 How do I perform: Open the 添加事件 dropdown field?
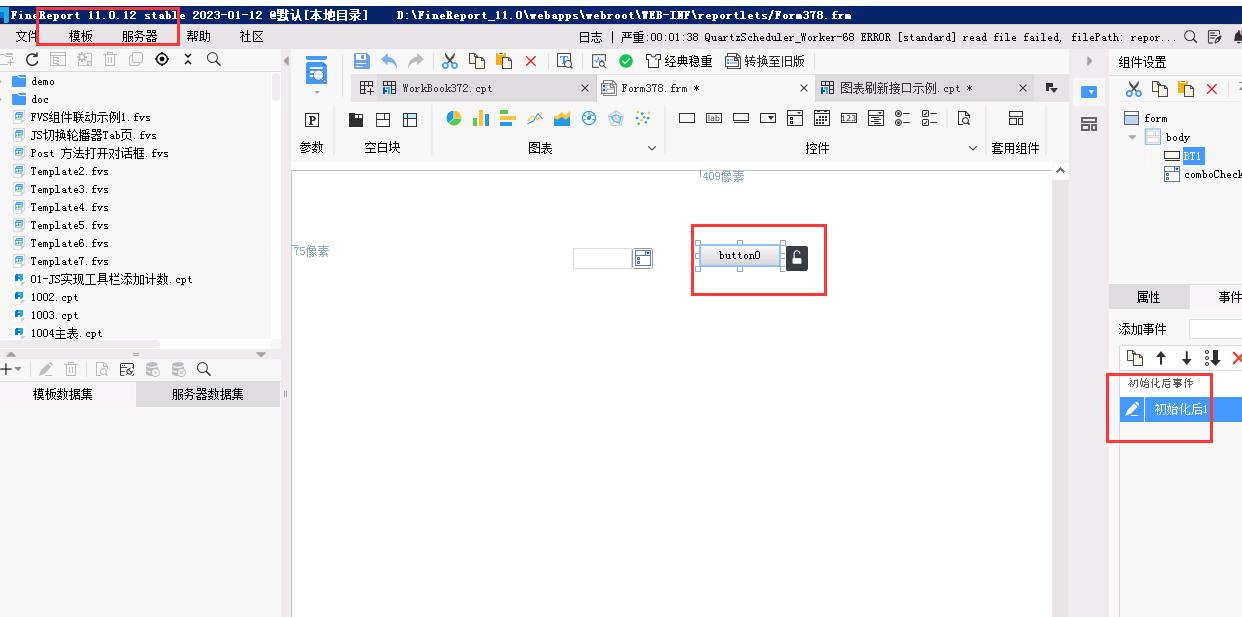[x=1215, y=329]
